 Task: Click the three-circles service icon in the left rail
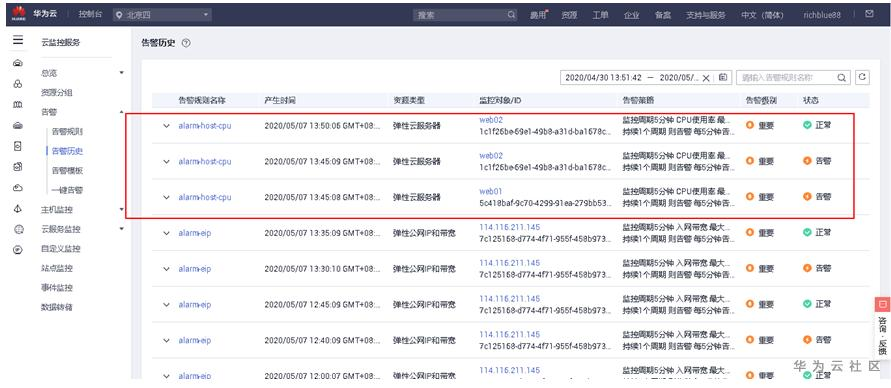coord(18,84)
